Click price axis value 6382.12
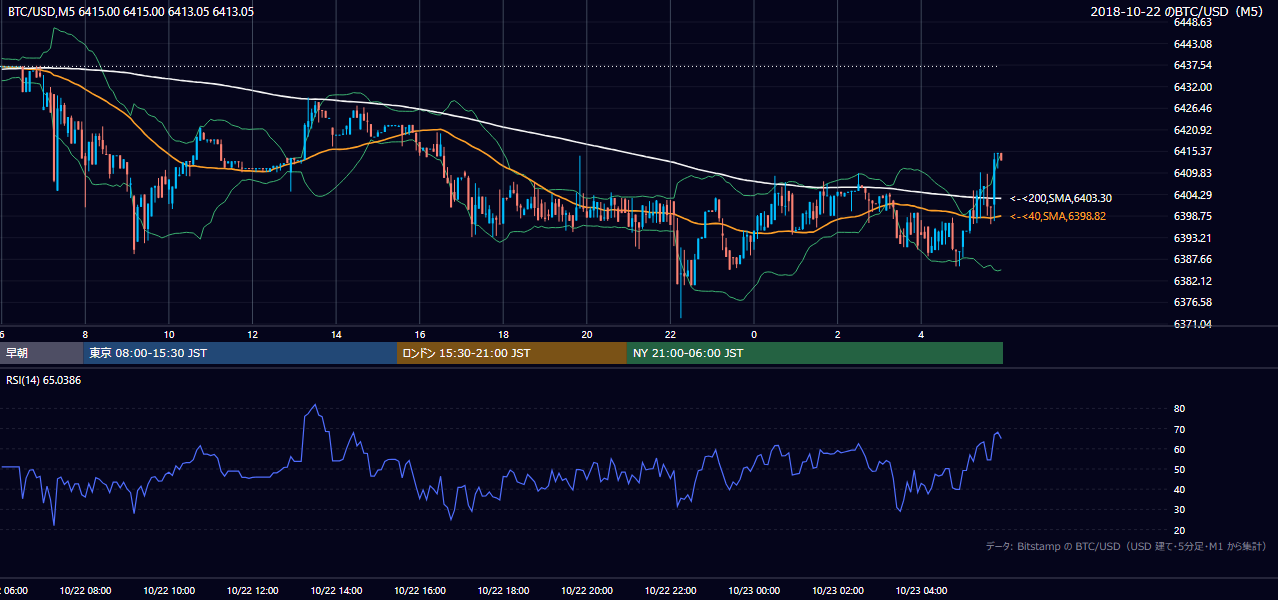 point(1193,281)
